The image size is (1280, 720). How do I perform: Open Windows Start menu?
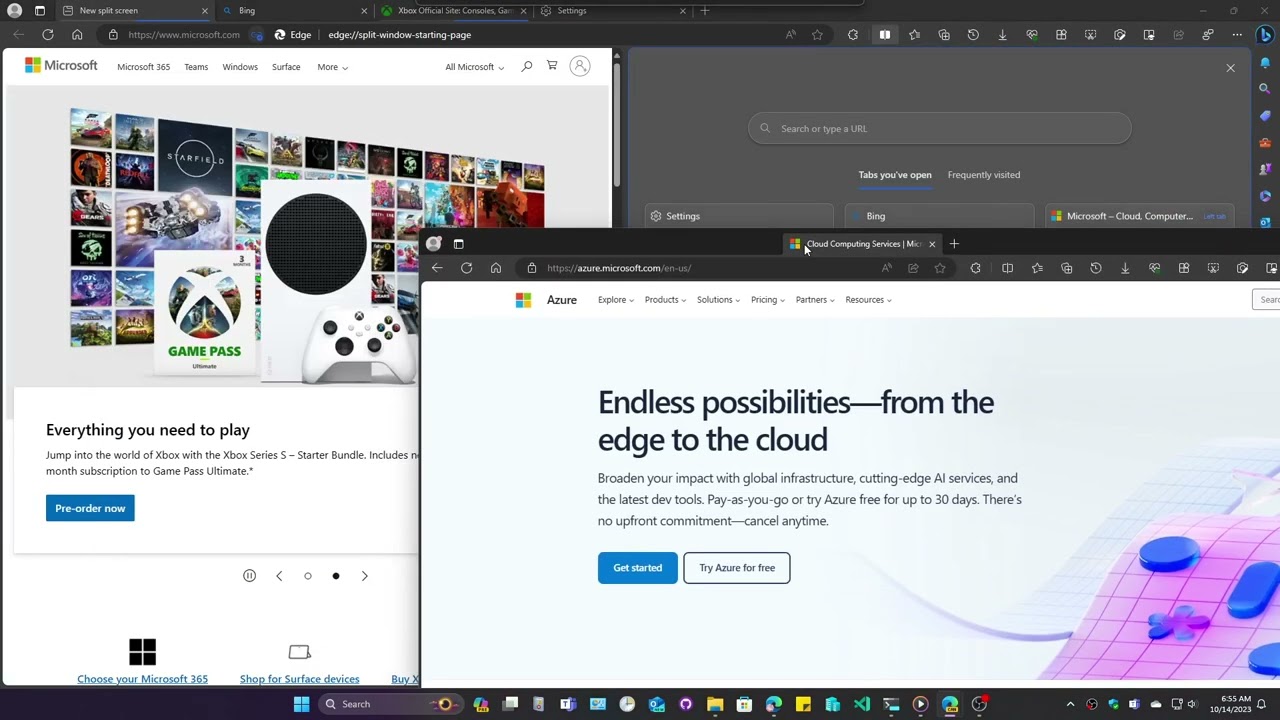[301, 704]
